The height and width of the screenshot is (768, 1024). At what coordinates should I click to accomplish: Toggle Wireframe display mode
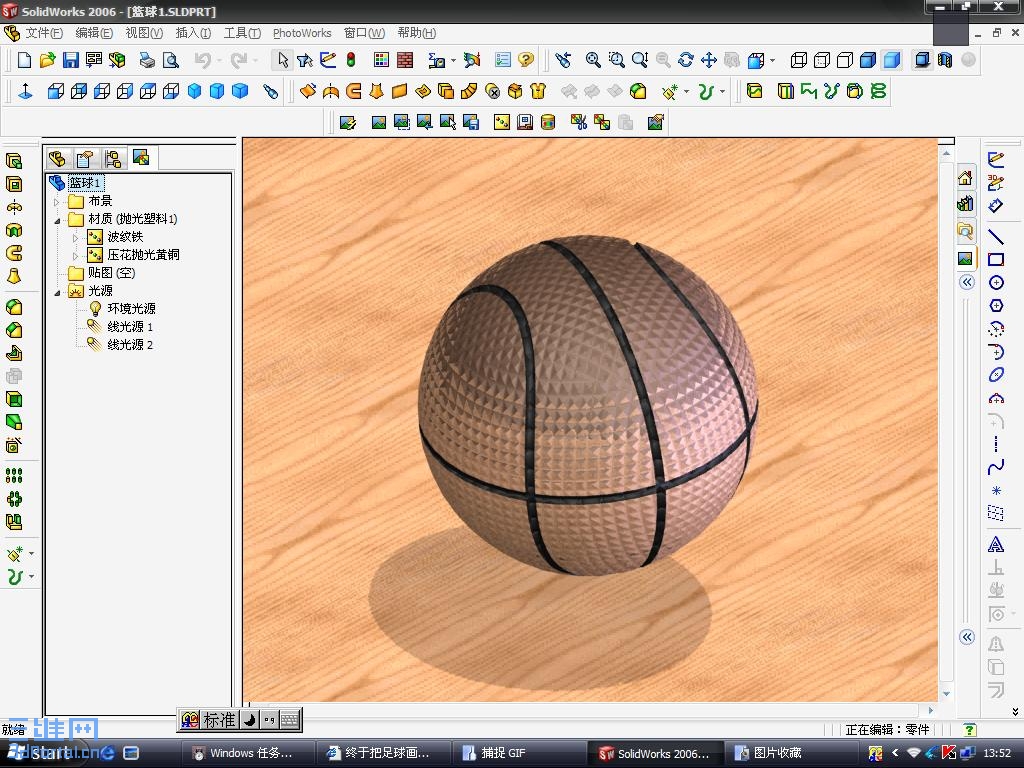[x=799, y=60]
